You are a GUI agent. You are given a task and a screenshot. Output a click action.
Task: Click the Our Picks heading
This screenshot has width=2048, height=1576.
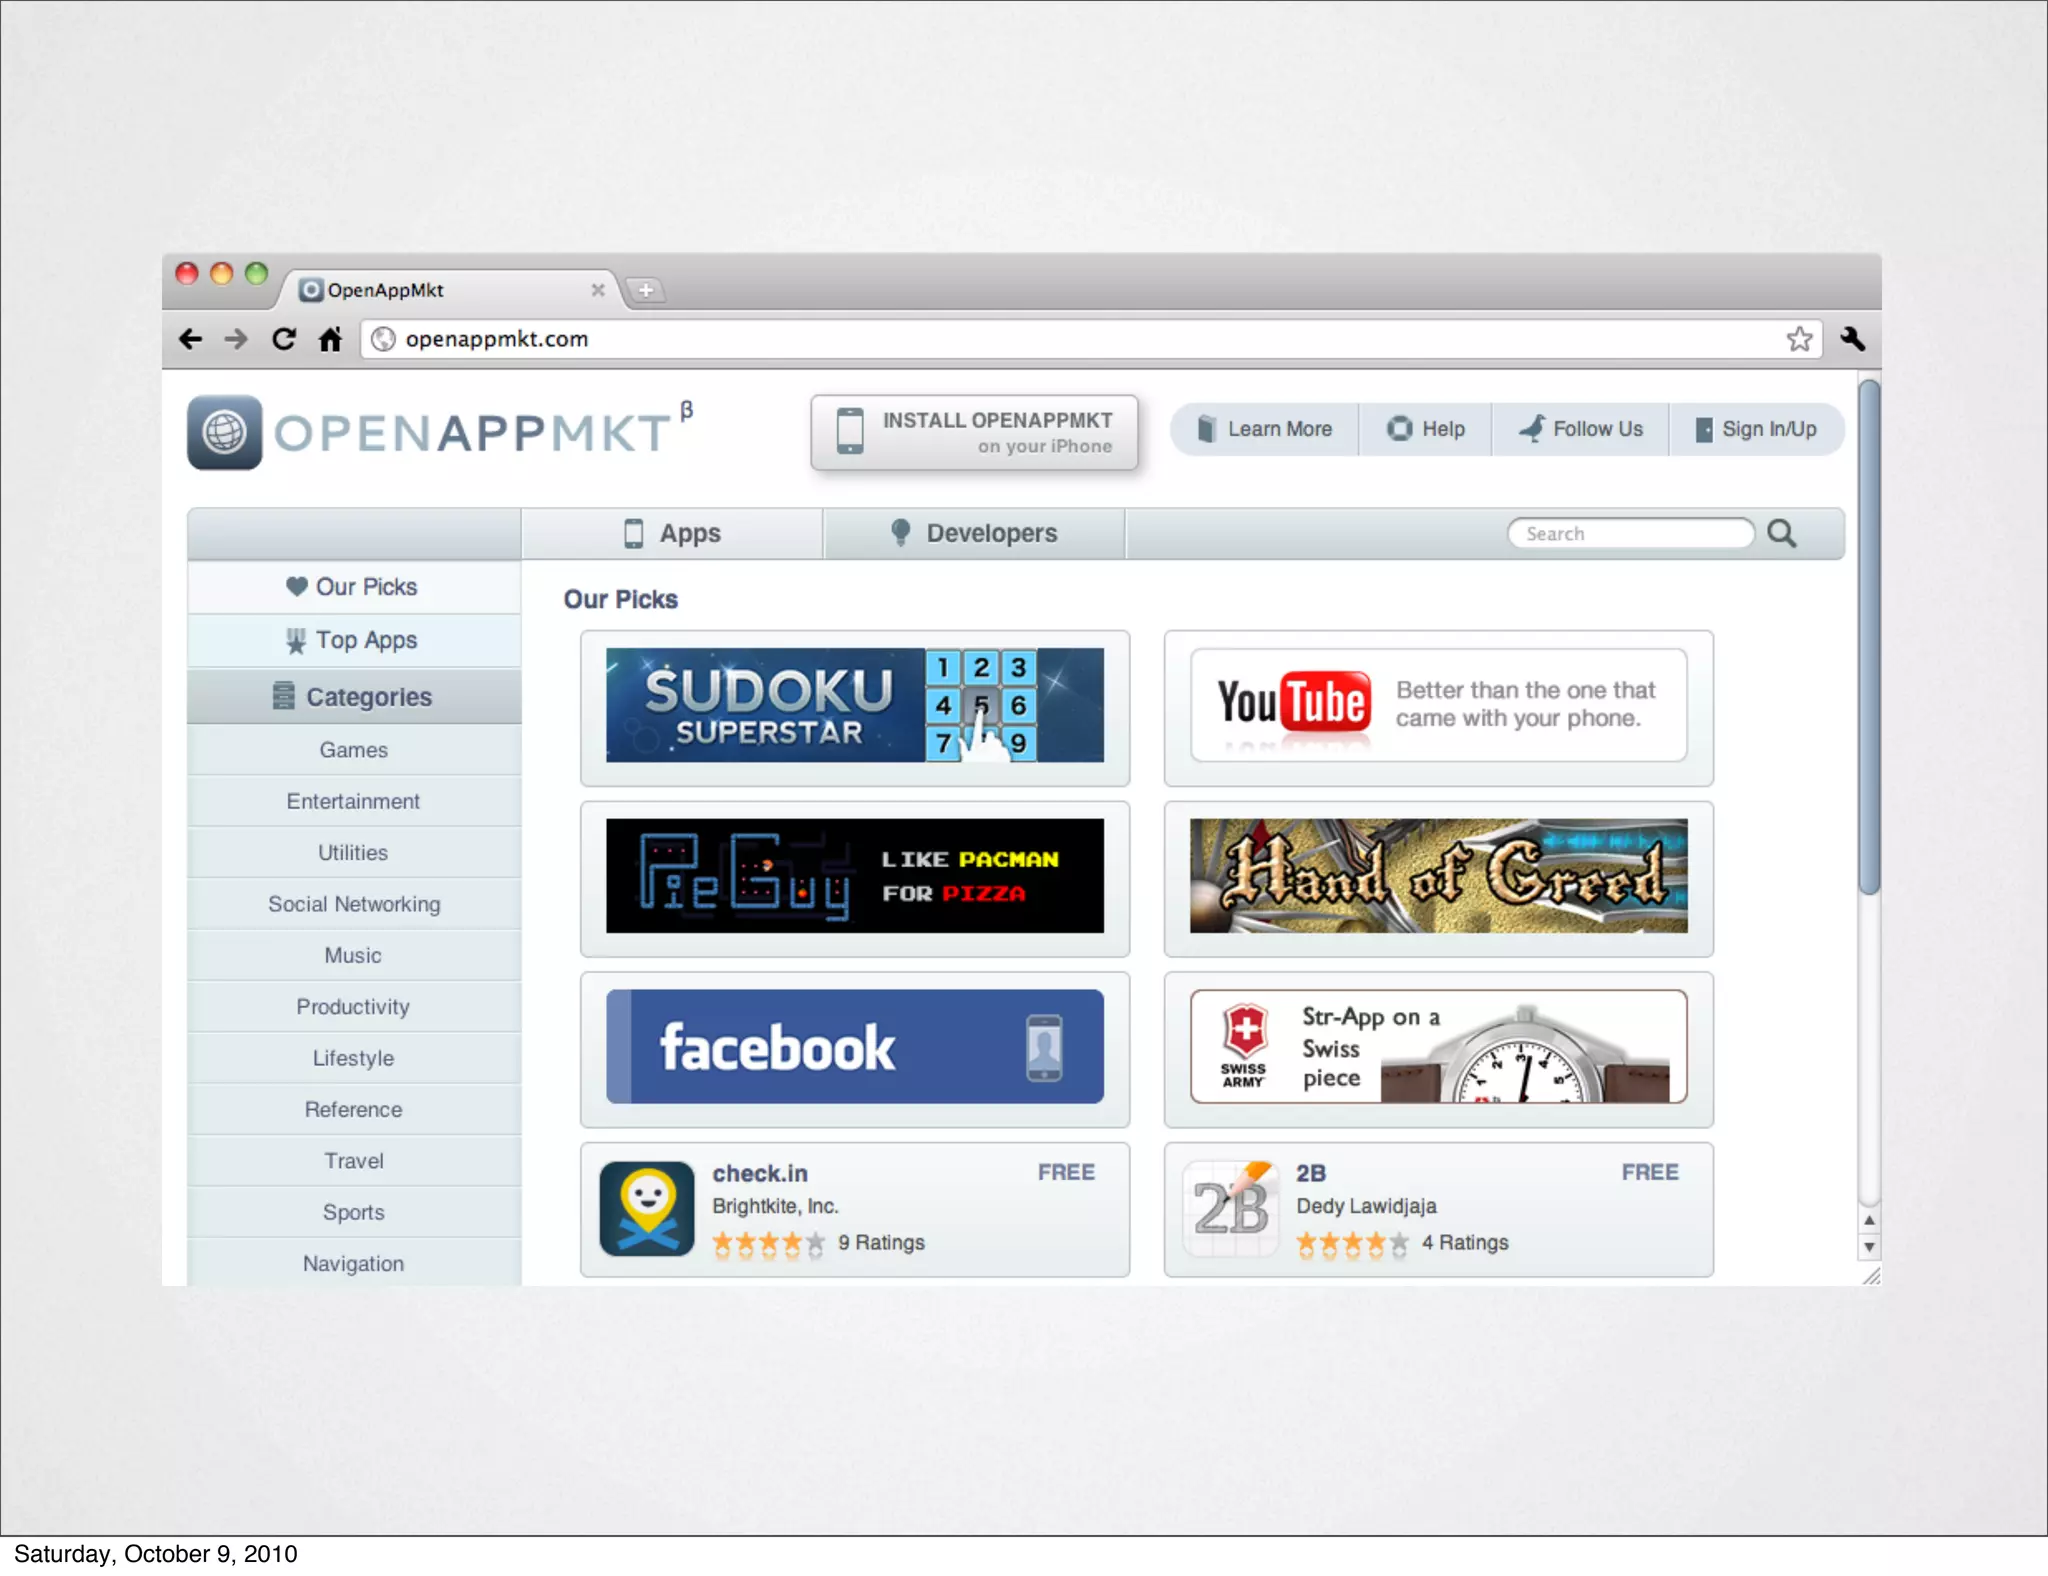click(x=621, y=599)
